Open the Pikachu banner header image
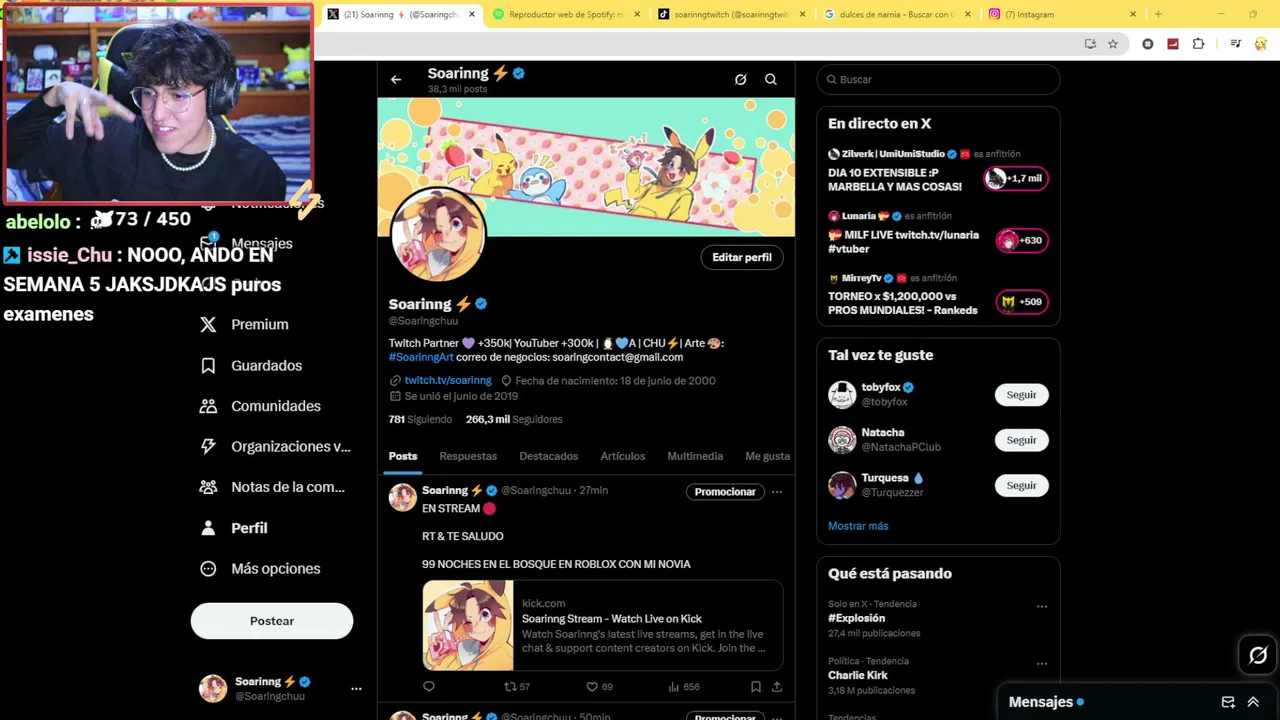Viewport: 1280px width, 720px height. pyautogui.click(x=586, y=167)
